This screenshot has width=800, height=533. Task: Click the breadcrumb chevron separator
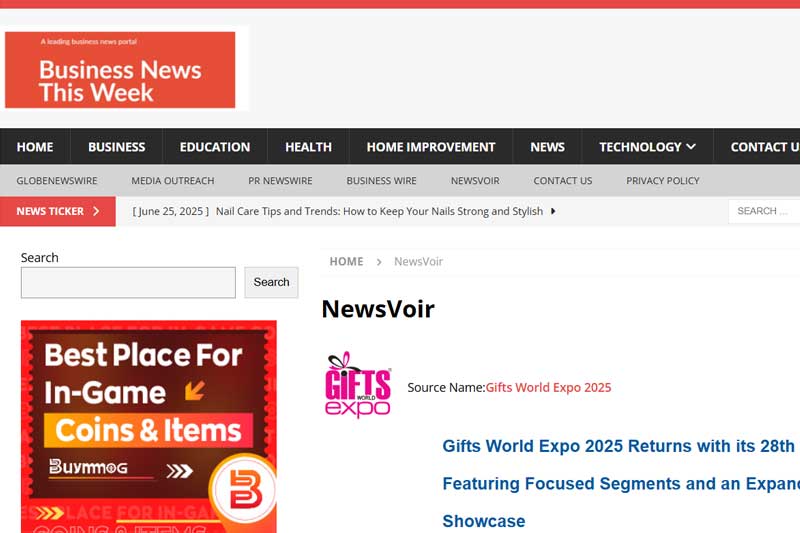(x=379, y=262)
